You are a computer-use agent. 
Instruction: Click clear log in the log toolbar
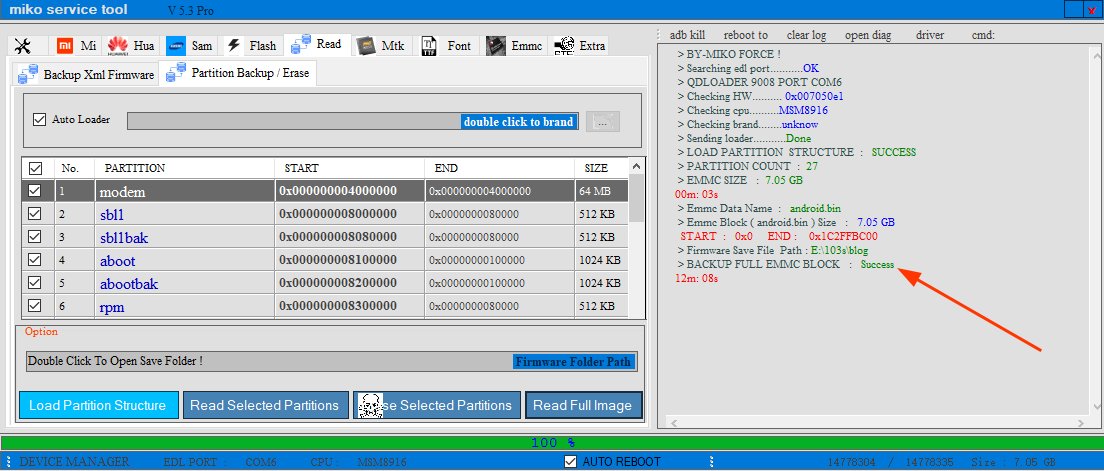tap(806, 35)
